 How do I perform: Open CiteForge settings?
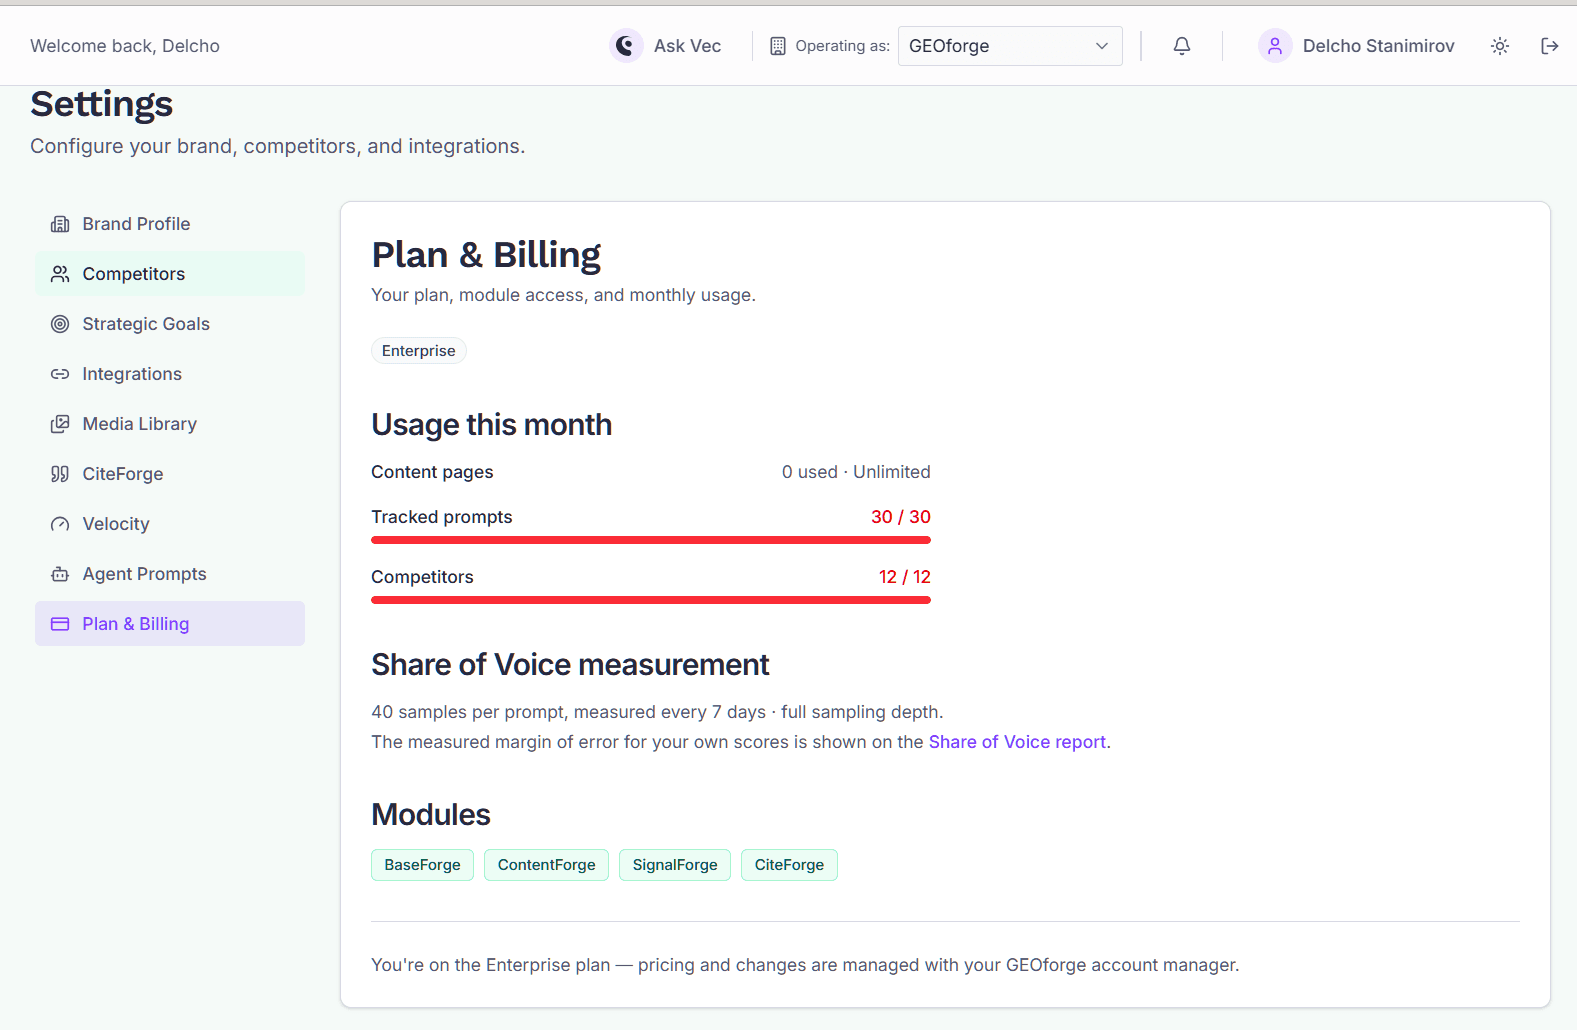170,474
